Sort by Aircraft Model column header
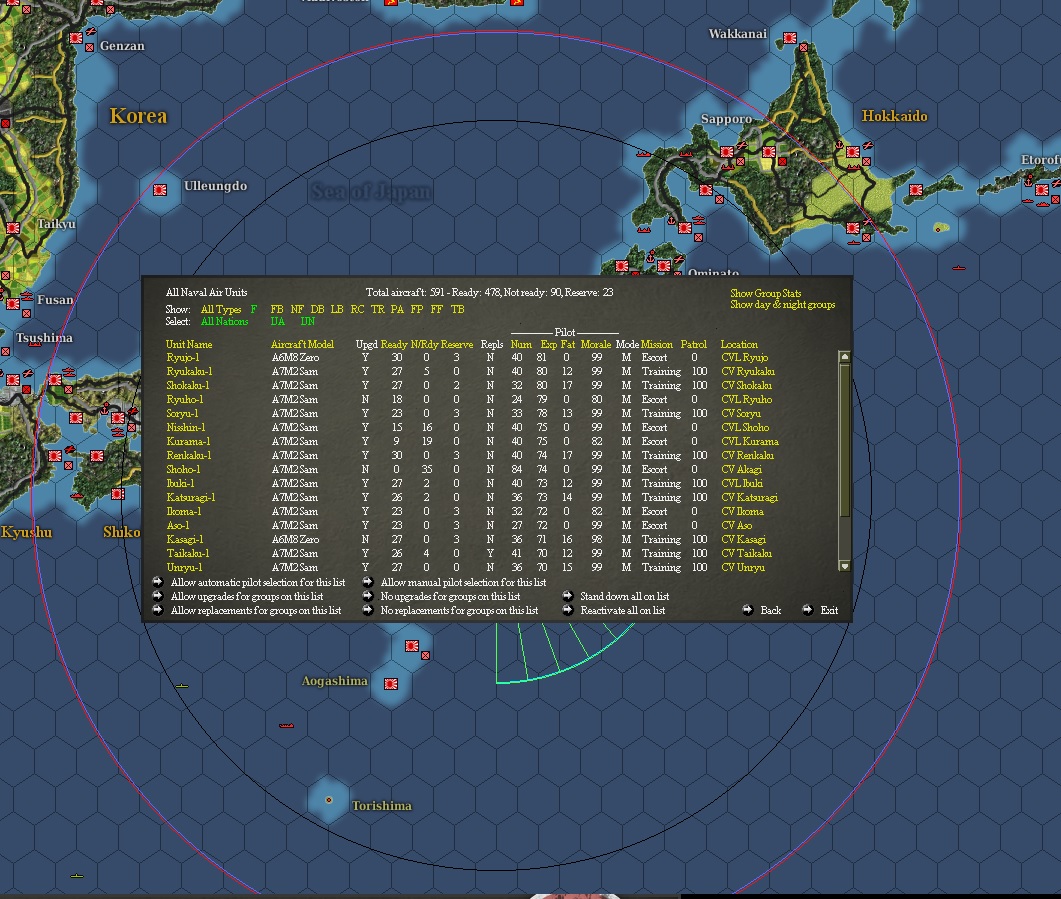The width and height of the screenshot is (1061, 899). point(302,344)
